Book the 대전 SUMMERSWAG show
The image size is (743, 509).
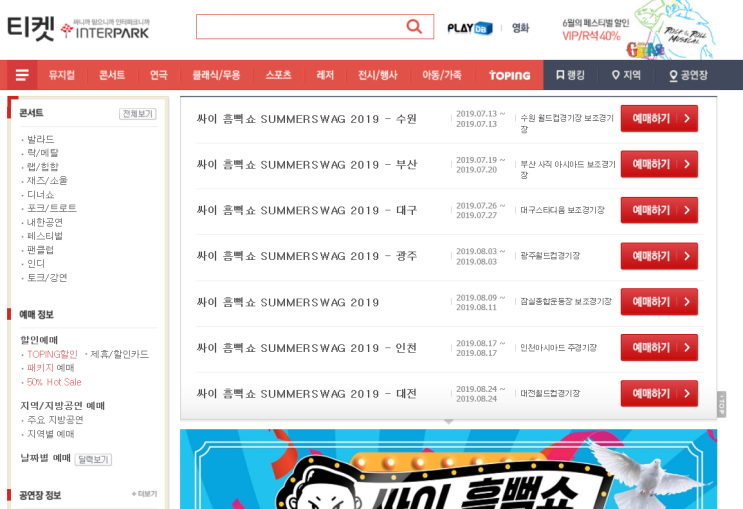tap(659, 393)
